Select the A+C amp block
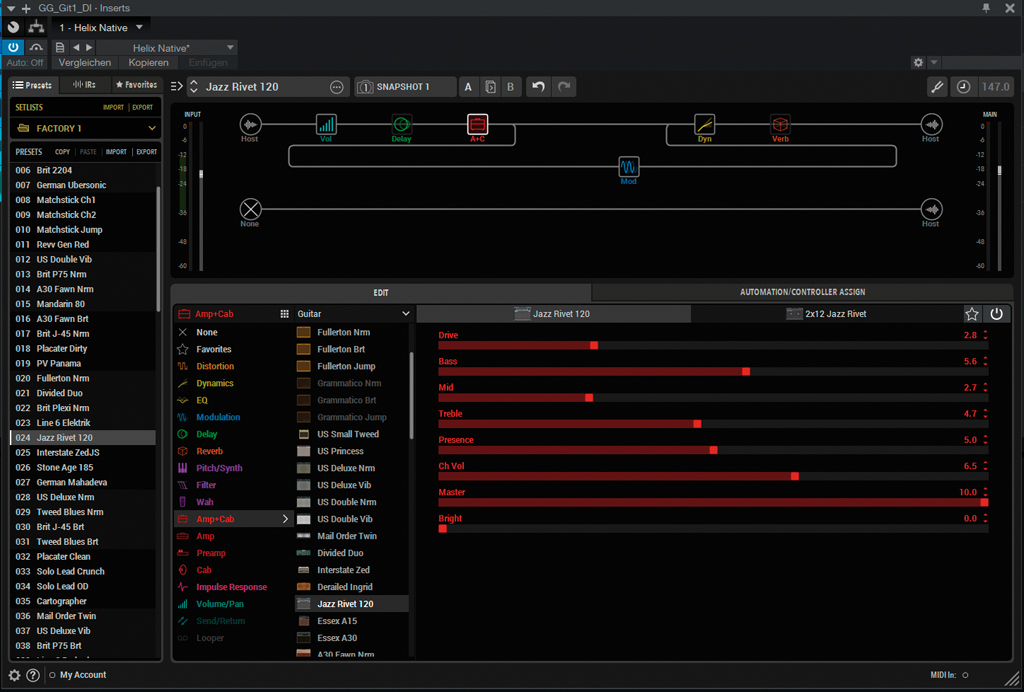This screenshot has width=1024, height=692. pyautogui.click(x=477, y=124)
